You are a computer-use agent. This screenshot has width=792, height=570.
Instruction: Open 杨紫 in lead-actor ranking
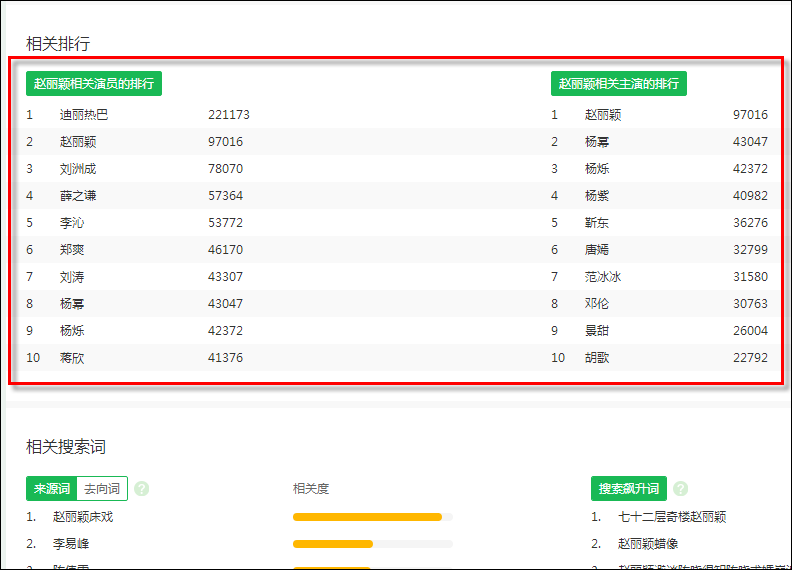click(x=597, y=196)
